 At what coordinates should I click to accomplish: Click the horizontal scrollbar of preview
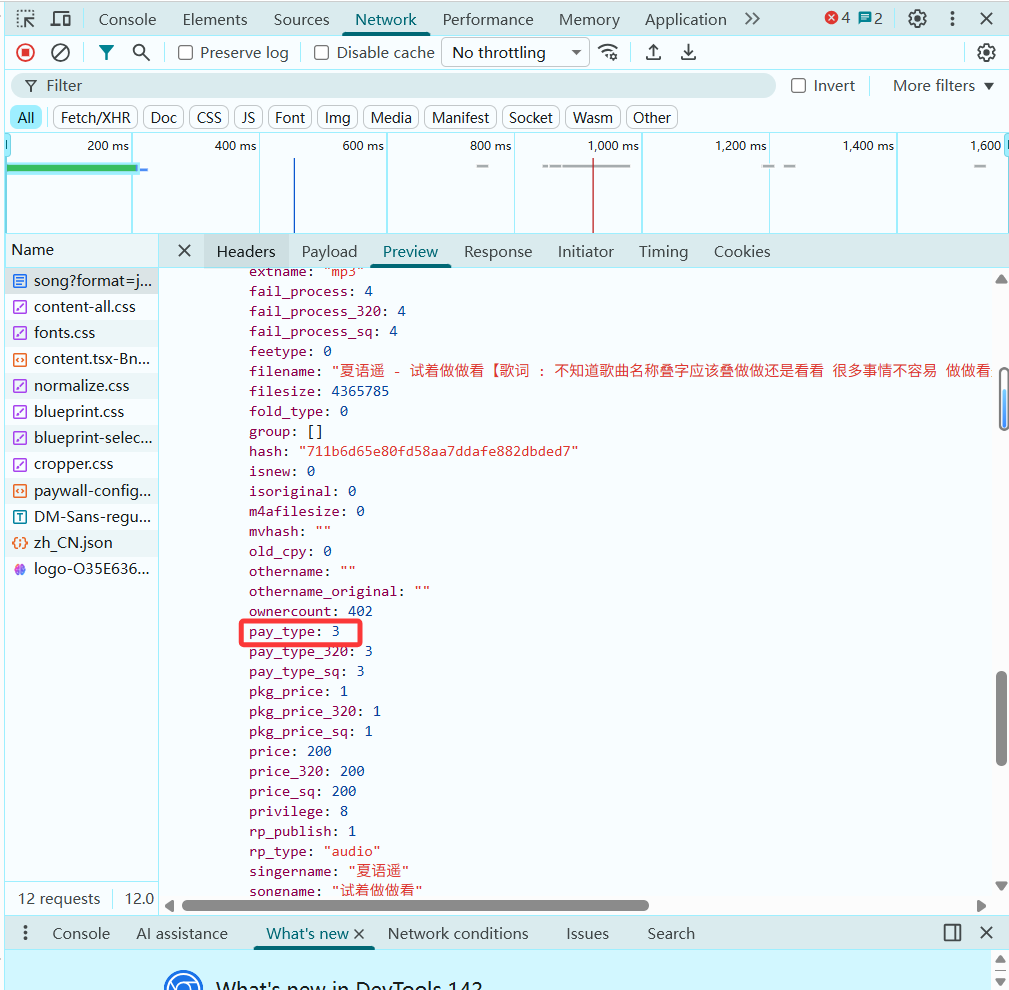click(415, 906)
